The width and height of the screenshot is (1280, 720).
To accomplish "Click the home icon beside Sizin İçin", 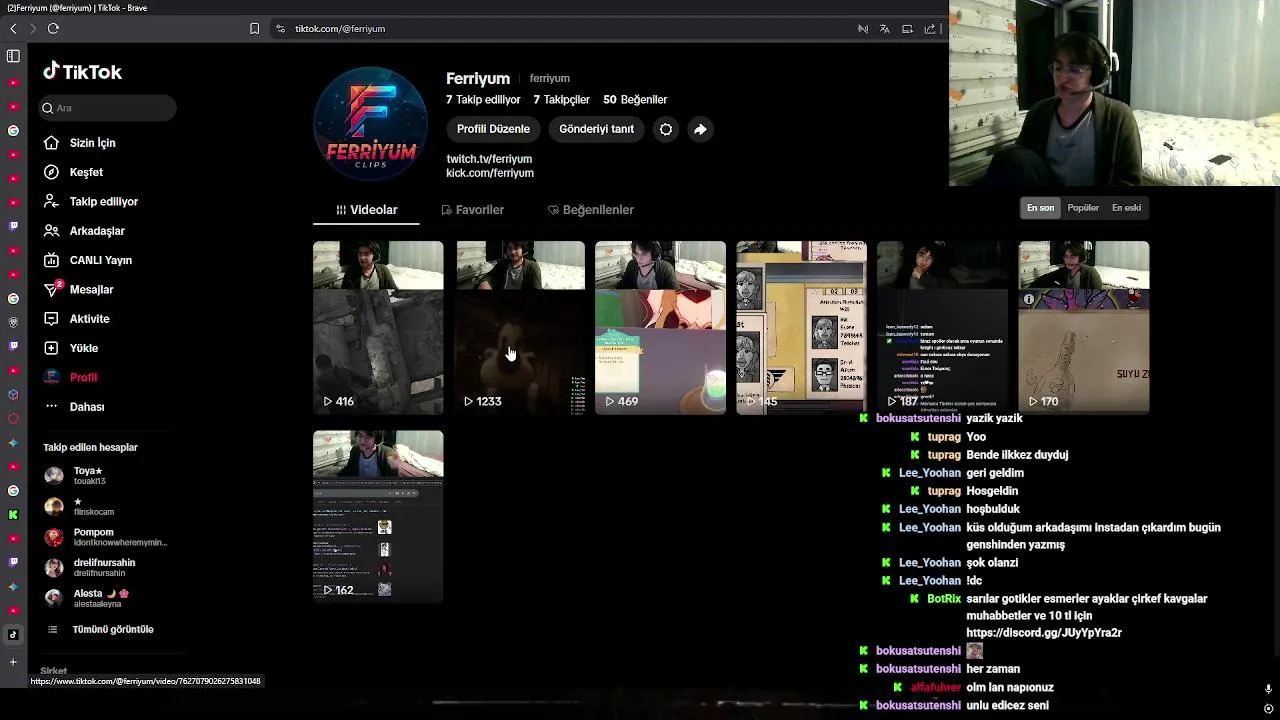I will pos(52,143).
